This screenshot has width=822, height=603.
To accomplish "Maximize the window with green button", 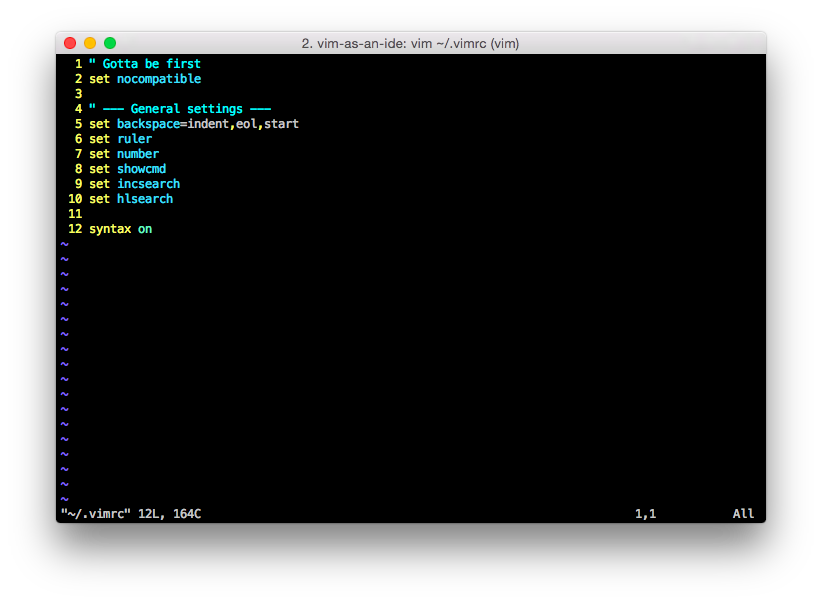I will pos(110,43).
